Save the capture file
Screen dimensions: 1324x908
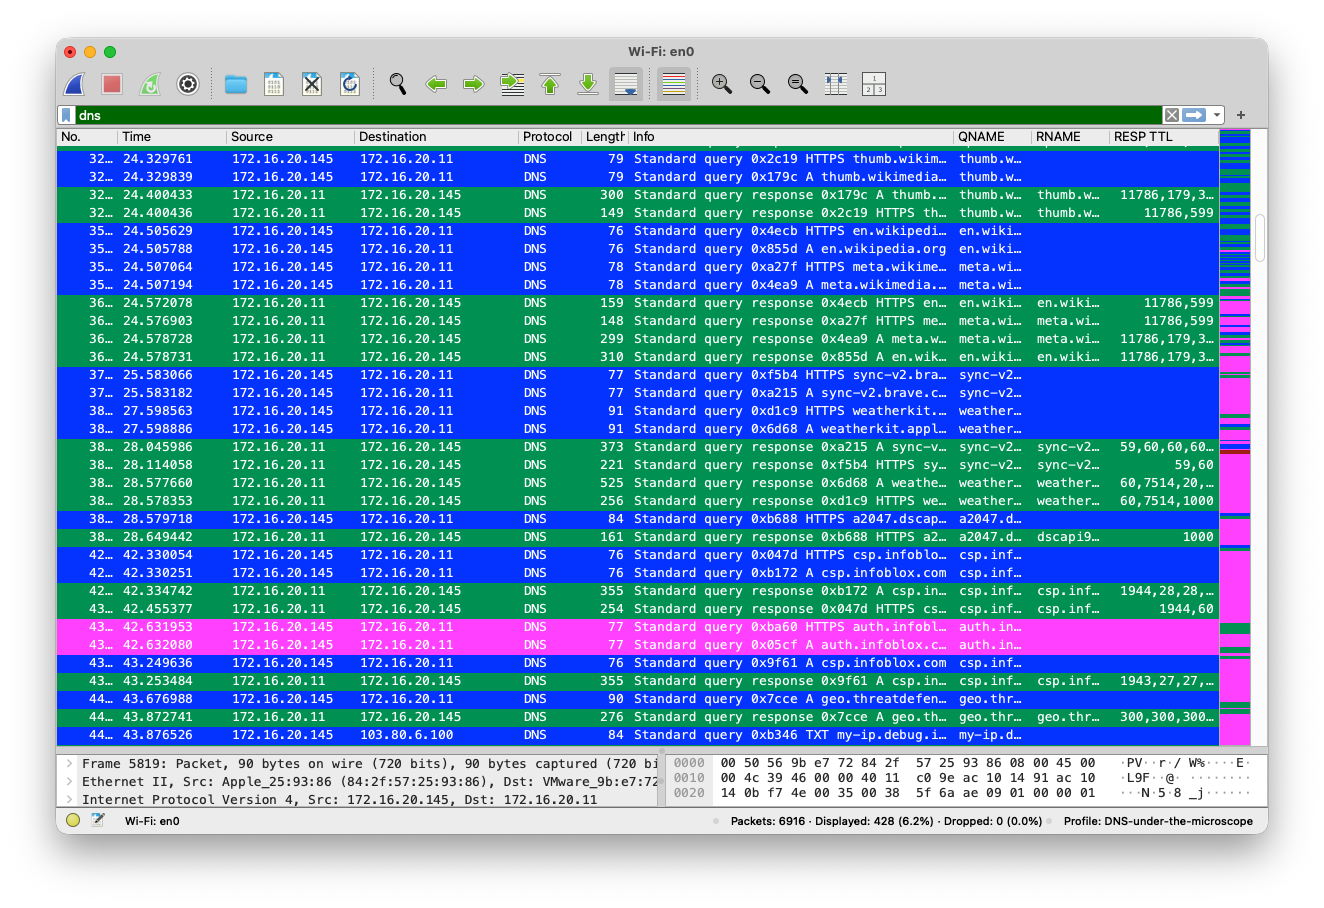(274, 85)
